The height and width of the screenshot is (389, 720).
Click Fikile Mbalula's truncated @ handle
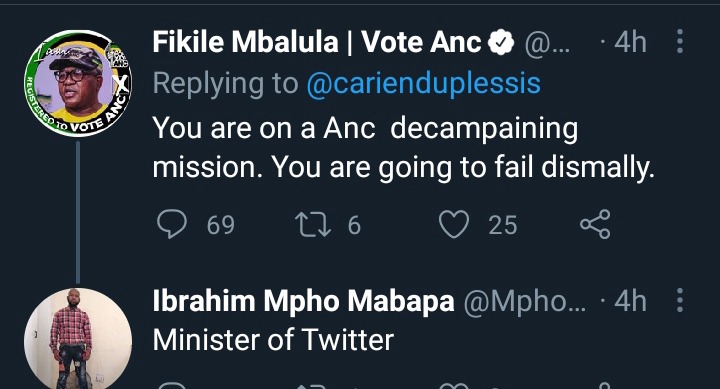click(x=547, y=43)
